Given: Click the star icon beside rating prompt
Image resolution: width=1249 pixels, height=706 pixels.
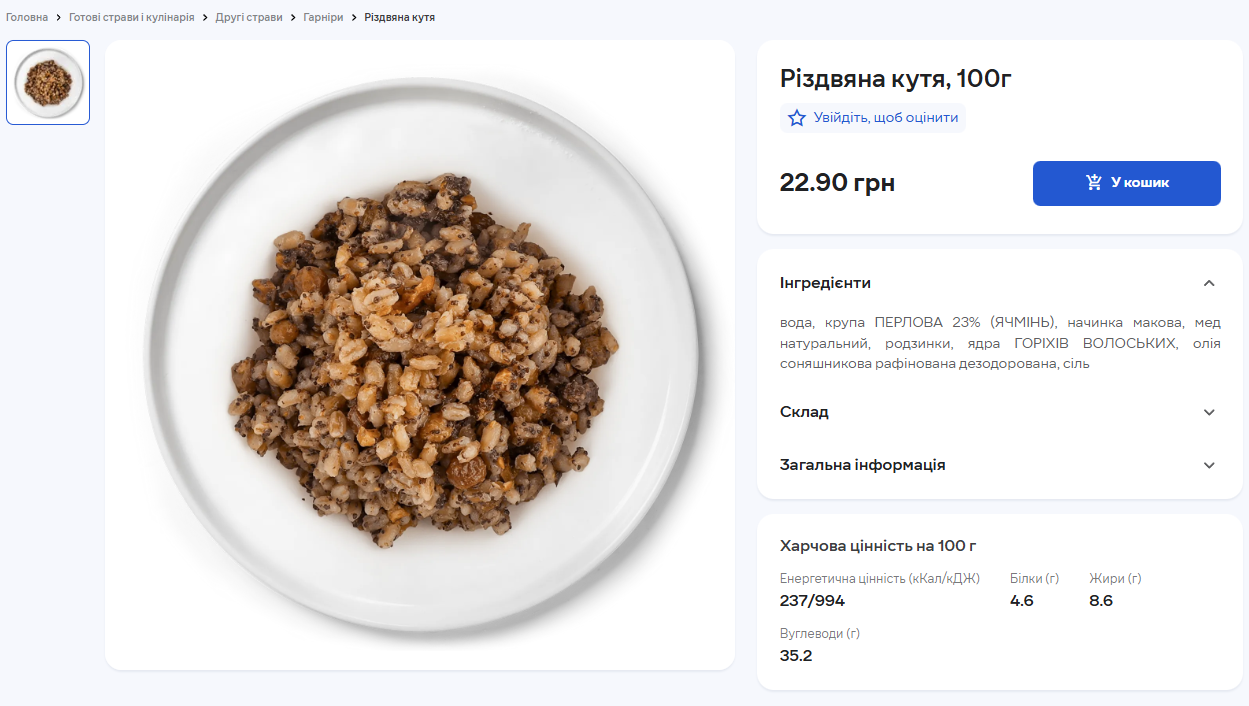Looking at the screenshot, I should pyautogui.click(x=796, y=118).
